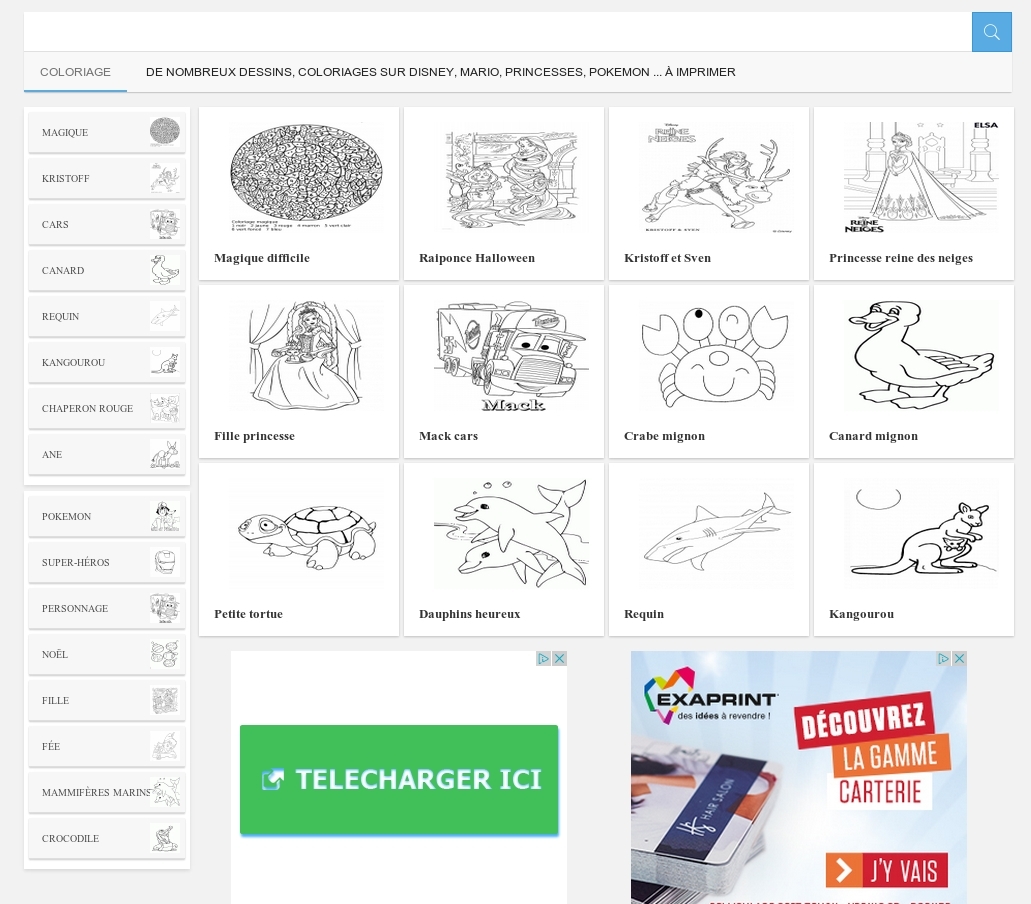Open the Dauphins heureux dolphins drawing

(x=511, y=534)
